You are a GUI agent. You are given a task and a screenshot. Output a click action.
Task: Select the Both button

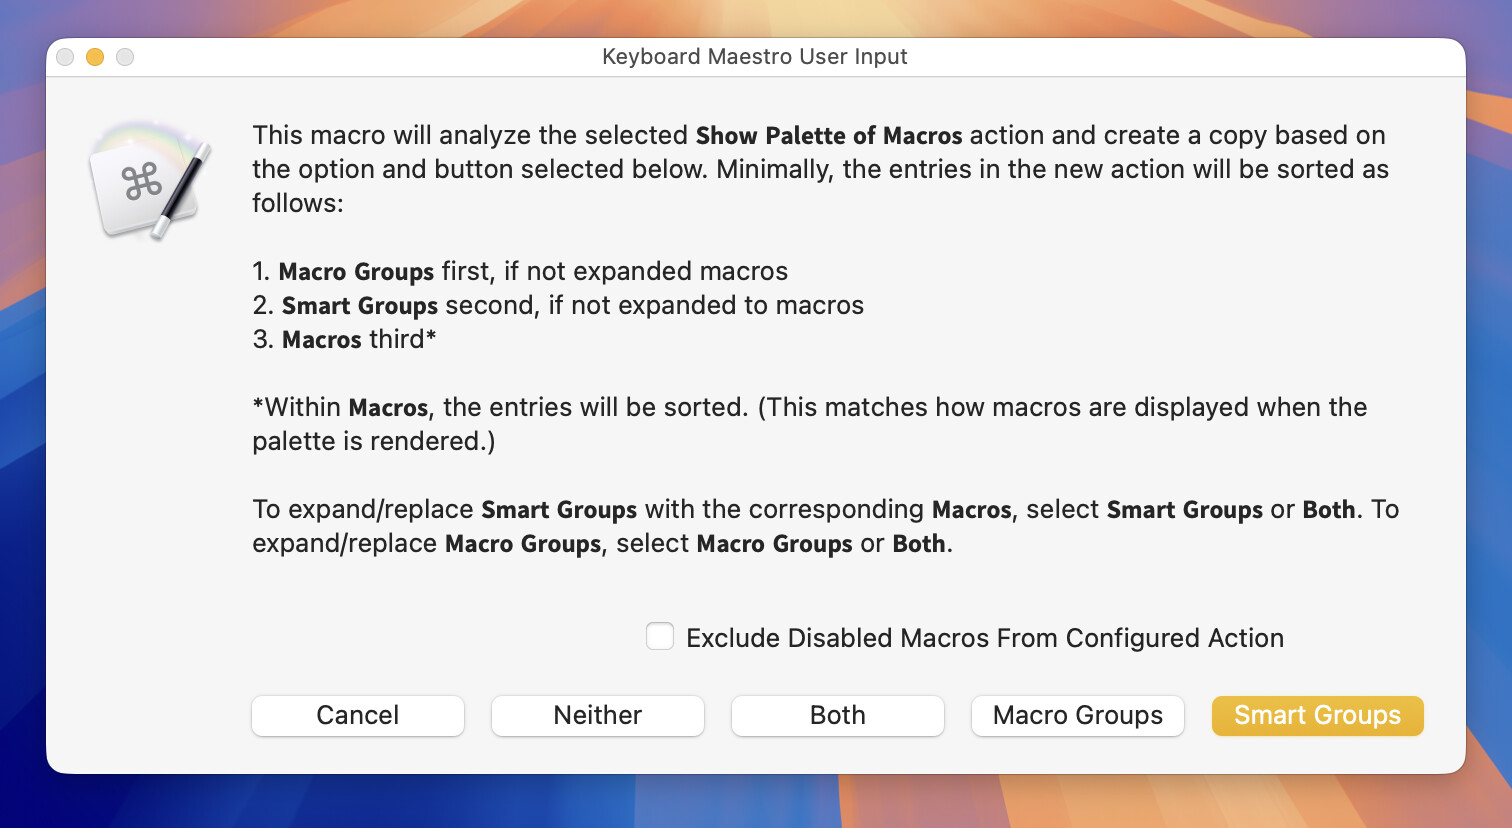click(x=838, y=715)
